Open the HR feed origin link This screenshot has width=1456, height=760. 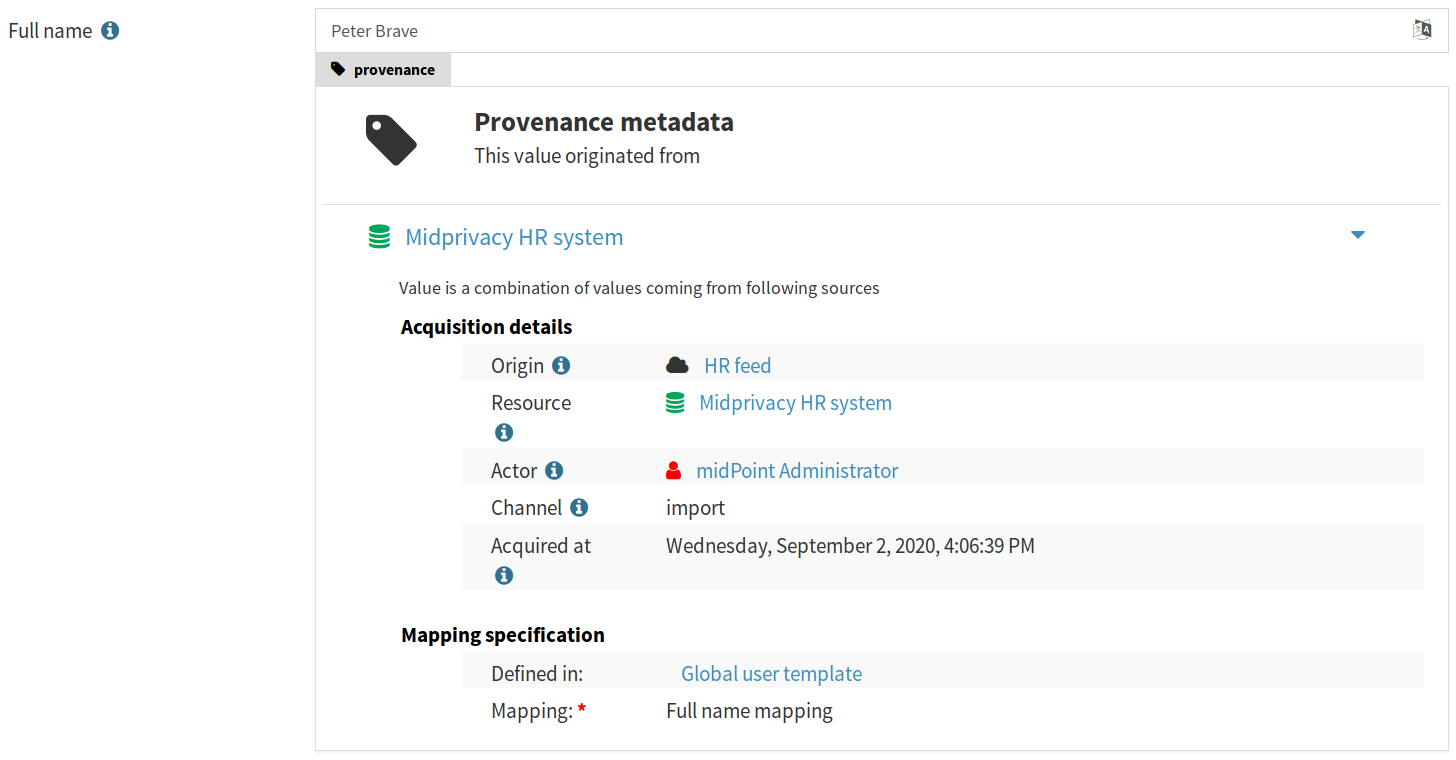737,365
